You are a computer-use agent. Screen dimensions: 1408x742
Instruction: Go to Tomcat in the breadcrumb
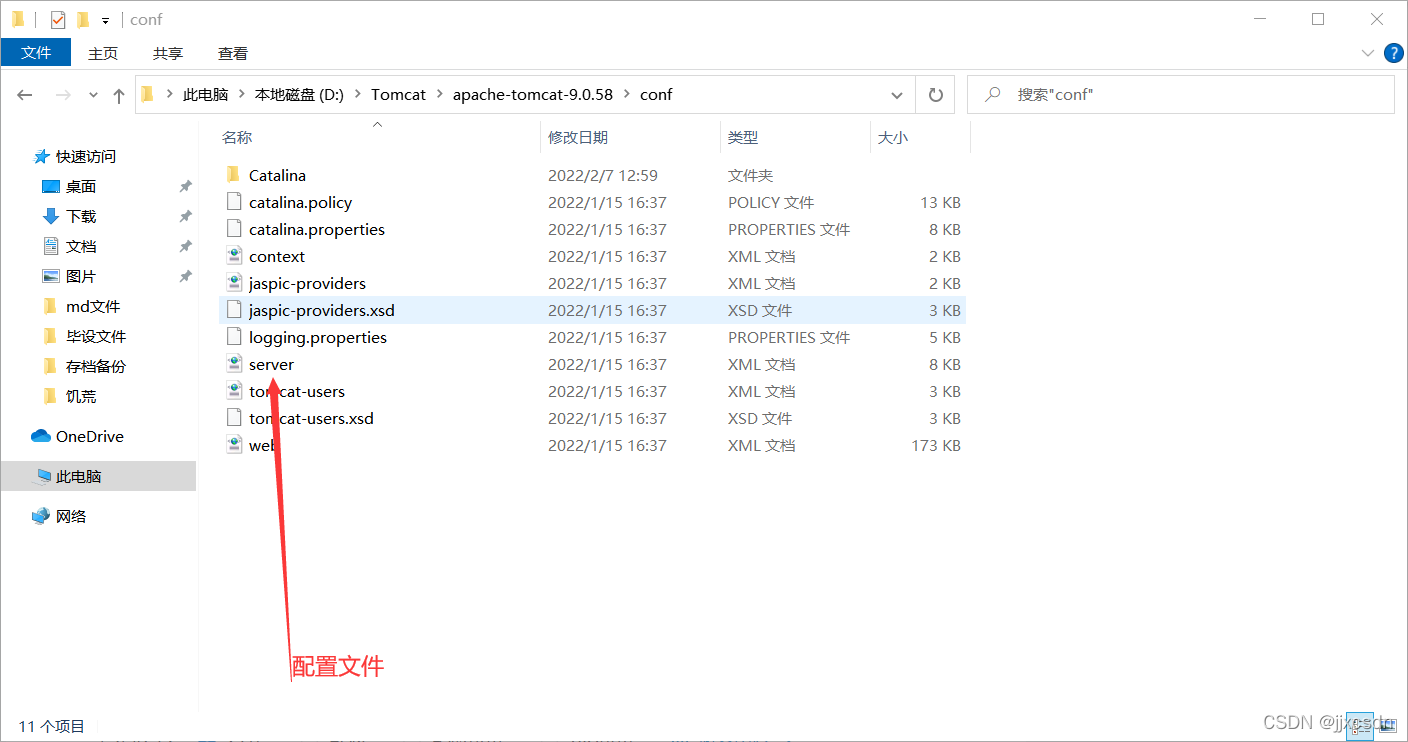(x=398, y=94)
